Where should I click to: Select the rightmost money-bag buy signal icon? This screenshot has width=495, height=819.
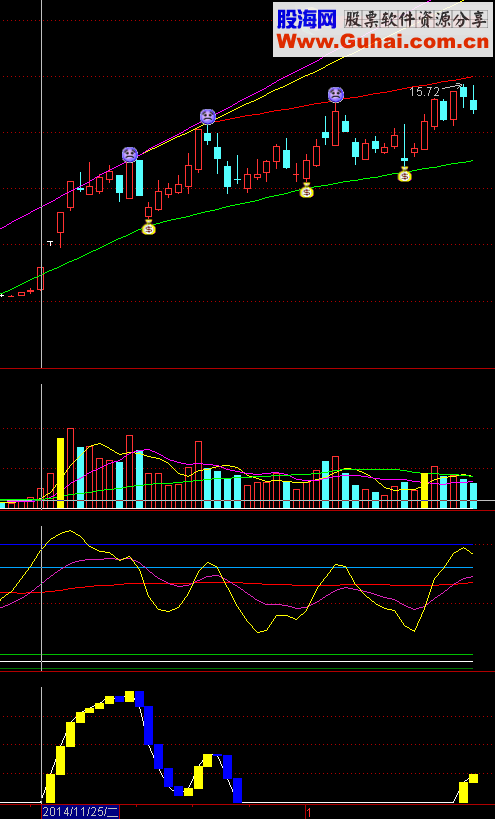tap(405, 174)
